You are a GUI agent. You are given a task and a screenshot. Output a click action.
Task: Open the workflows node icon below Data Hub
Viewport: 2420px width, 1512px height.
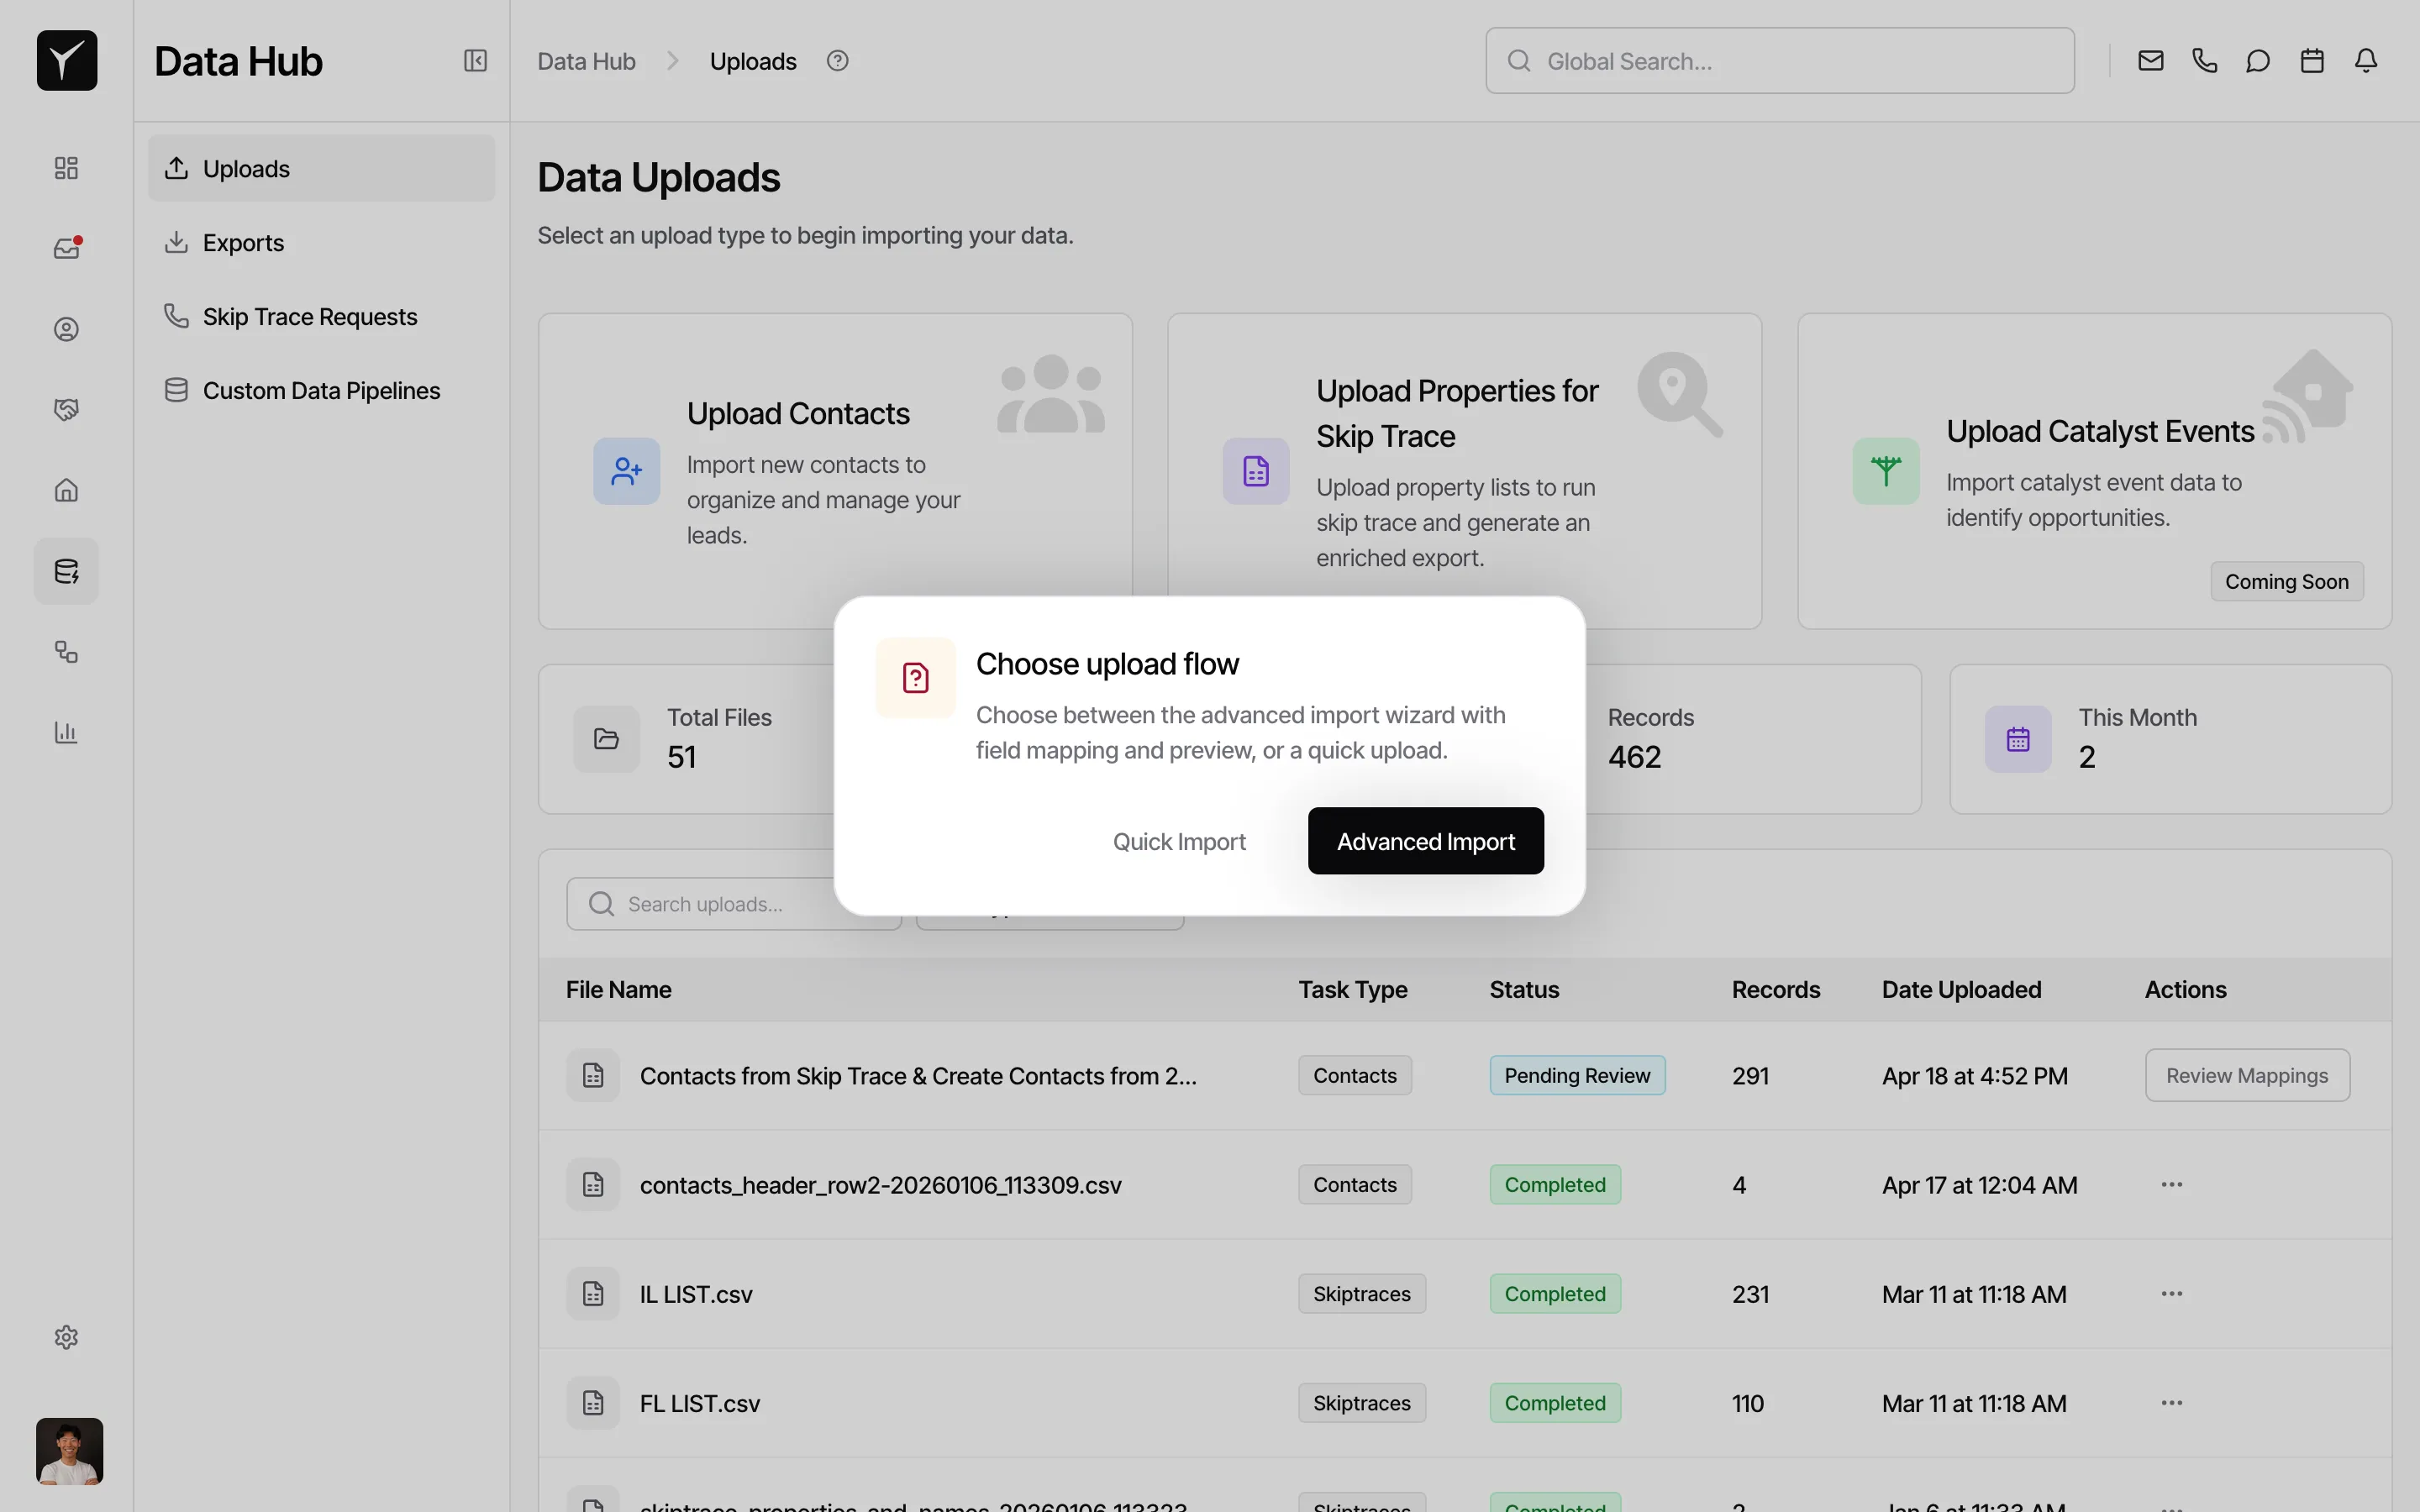click(x=65, y=652)
